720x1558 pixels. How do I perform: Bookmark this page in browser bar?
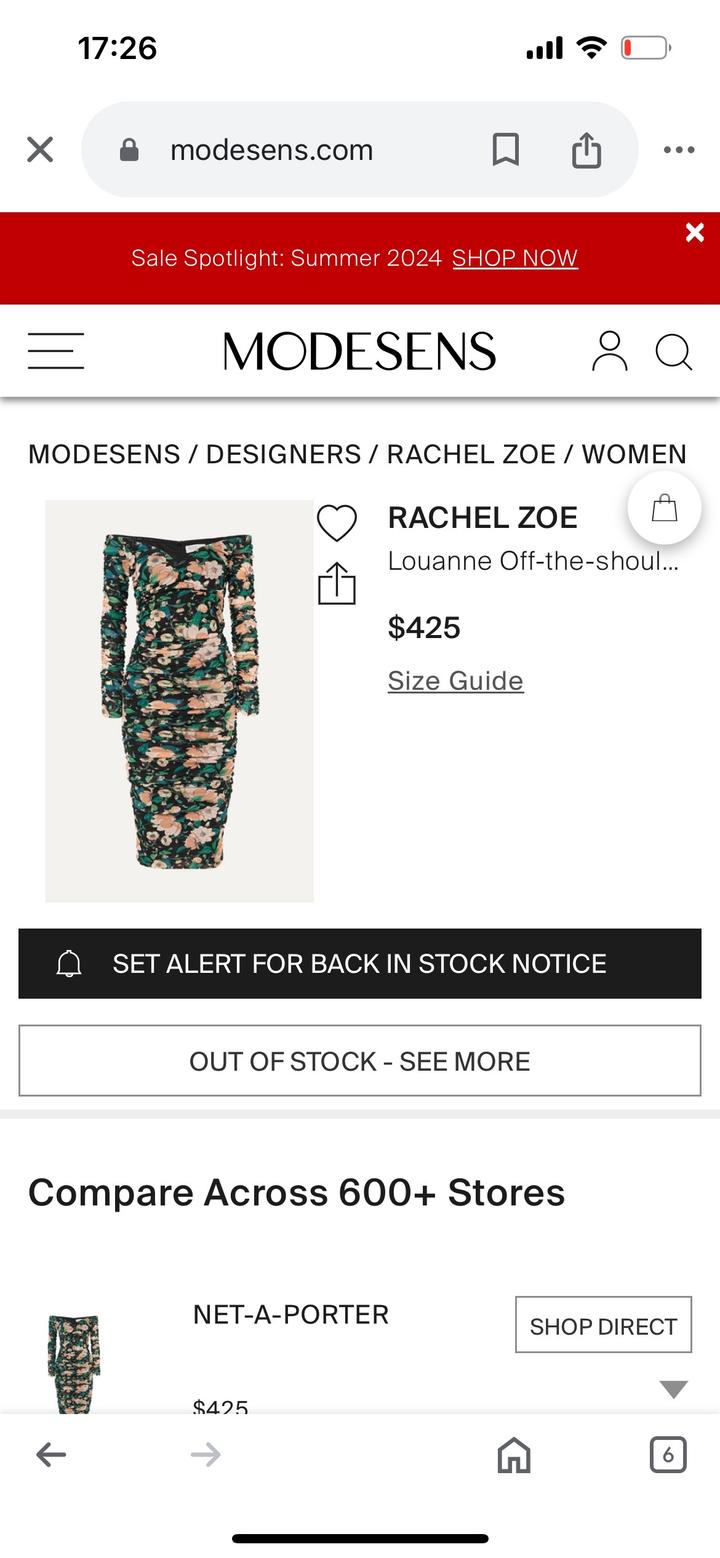[x=505, y=150]
